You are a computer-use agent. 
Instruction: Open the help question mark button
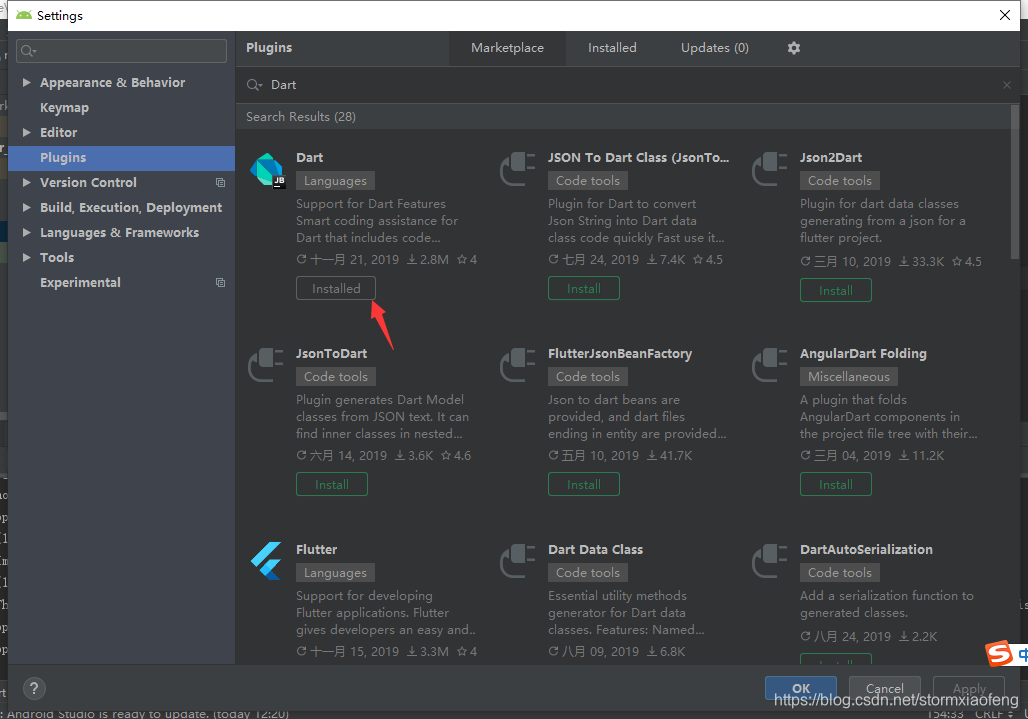[x=34, y=688]
